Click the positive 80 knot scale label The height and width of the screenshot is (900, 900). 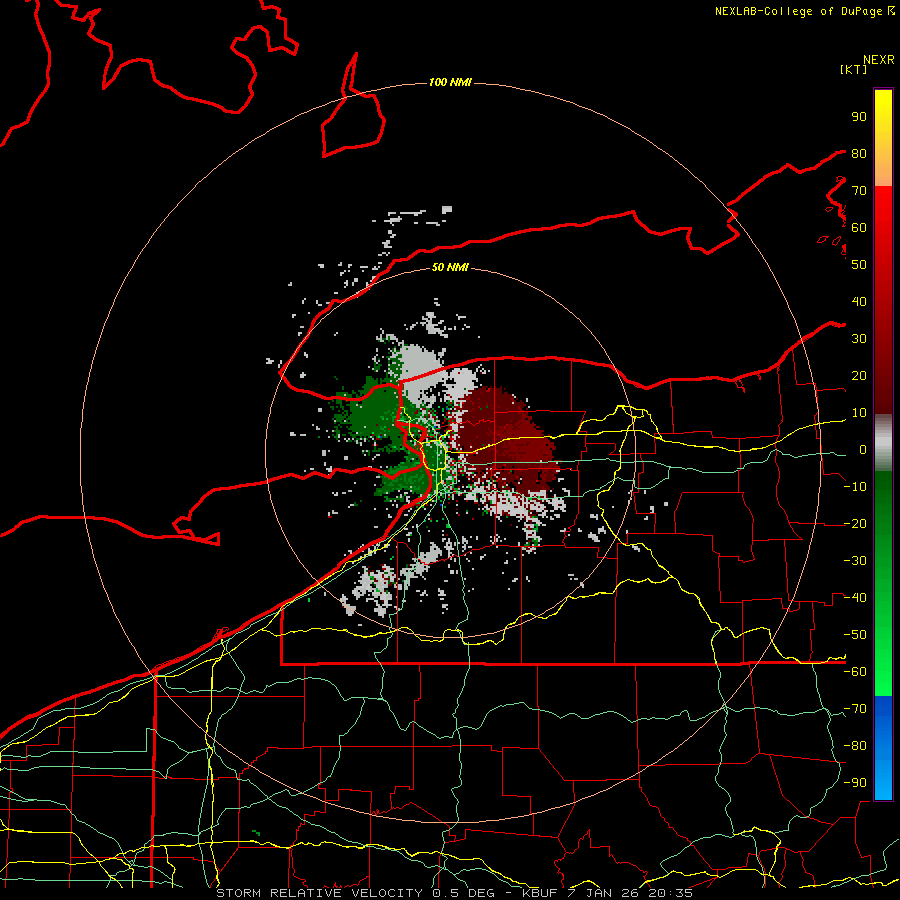tap(859, 153)
